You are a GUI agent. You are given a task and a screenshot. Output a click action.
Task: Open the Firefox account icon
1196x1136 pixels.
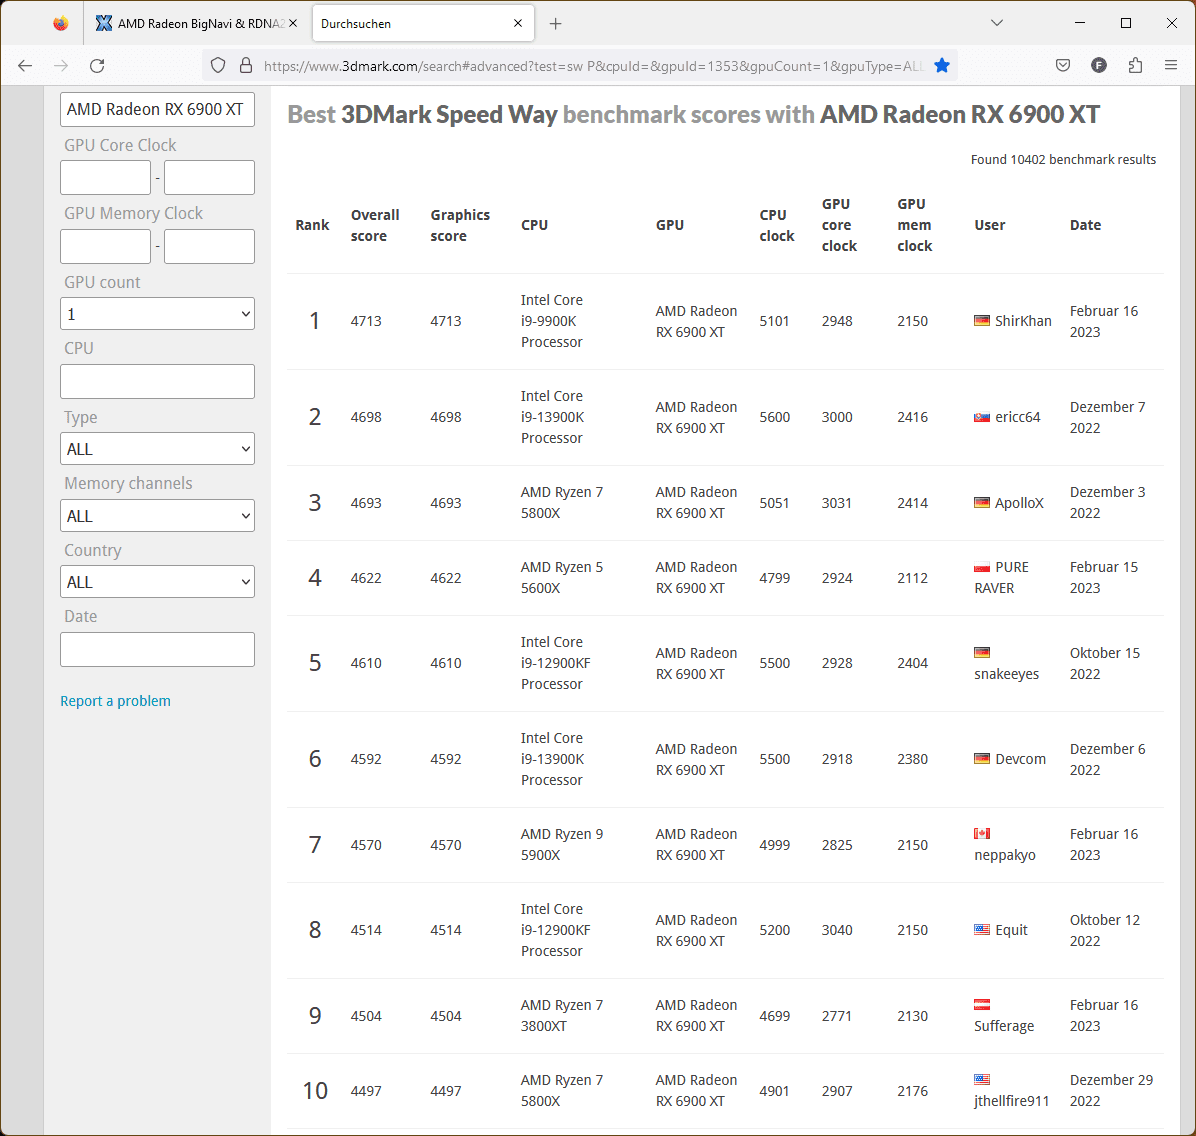[1099, 66]
